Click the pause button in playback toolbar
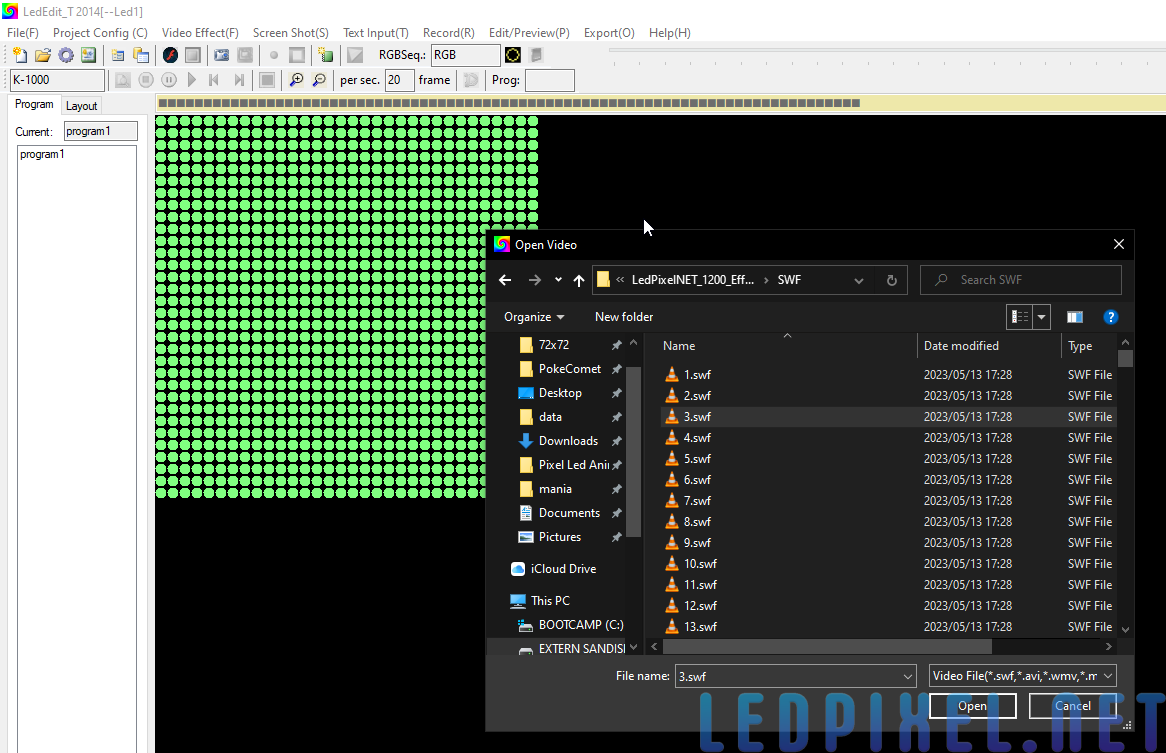This screenshot has height=753, width=1166. [169, 80]
